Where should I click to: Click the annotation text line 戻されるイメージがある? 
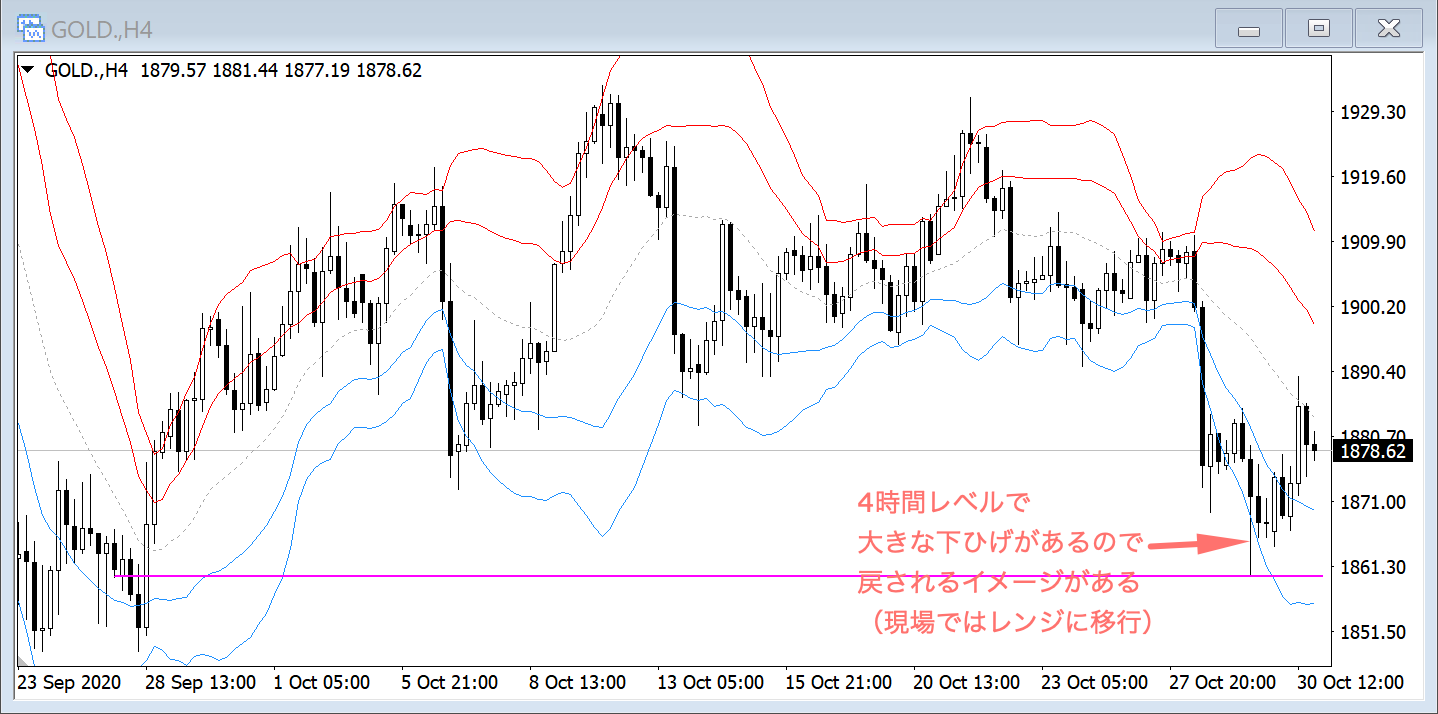point(998,581)
